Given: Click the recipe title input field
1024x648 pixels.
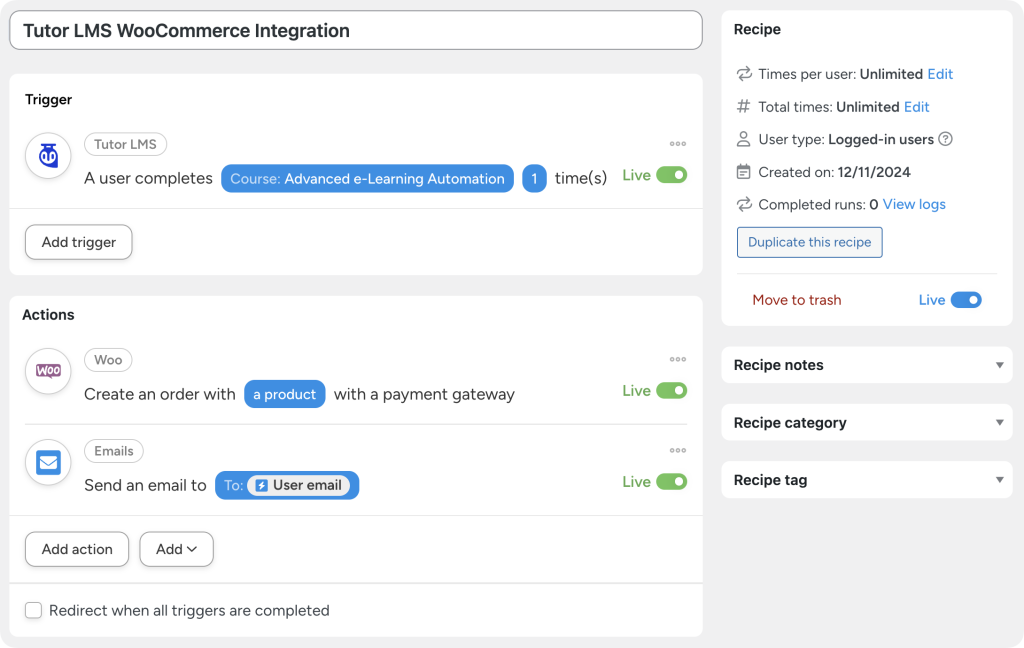Looking at the screenshot, I should (355, 30).
